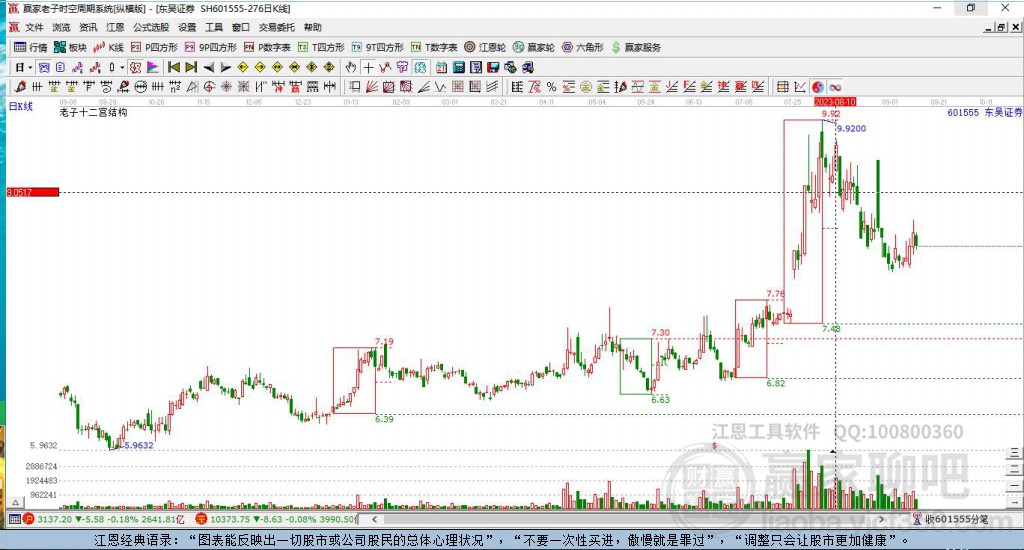Click Shenzhen index 10373.75 status entry
The height and width of the screenshot is (550, 1024).
pyautogui.click(x=276, y=519)
